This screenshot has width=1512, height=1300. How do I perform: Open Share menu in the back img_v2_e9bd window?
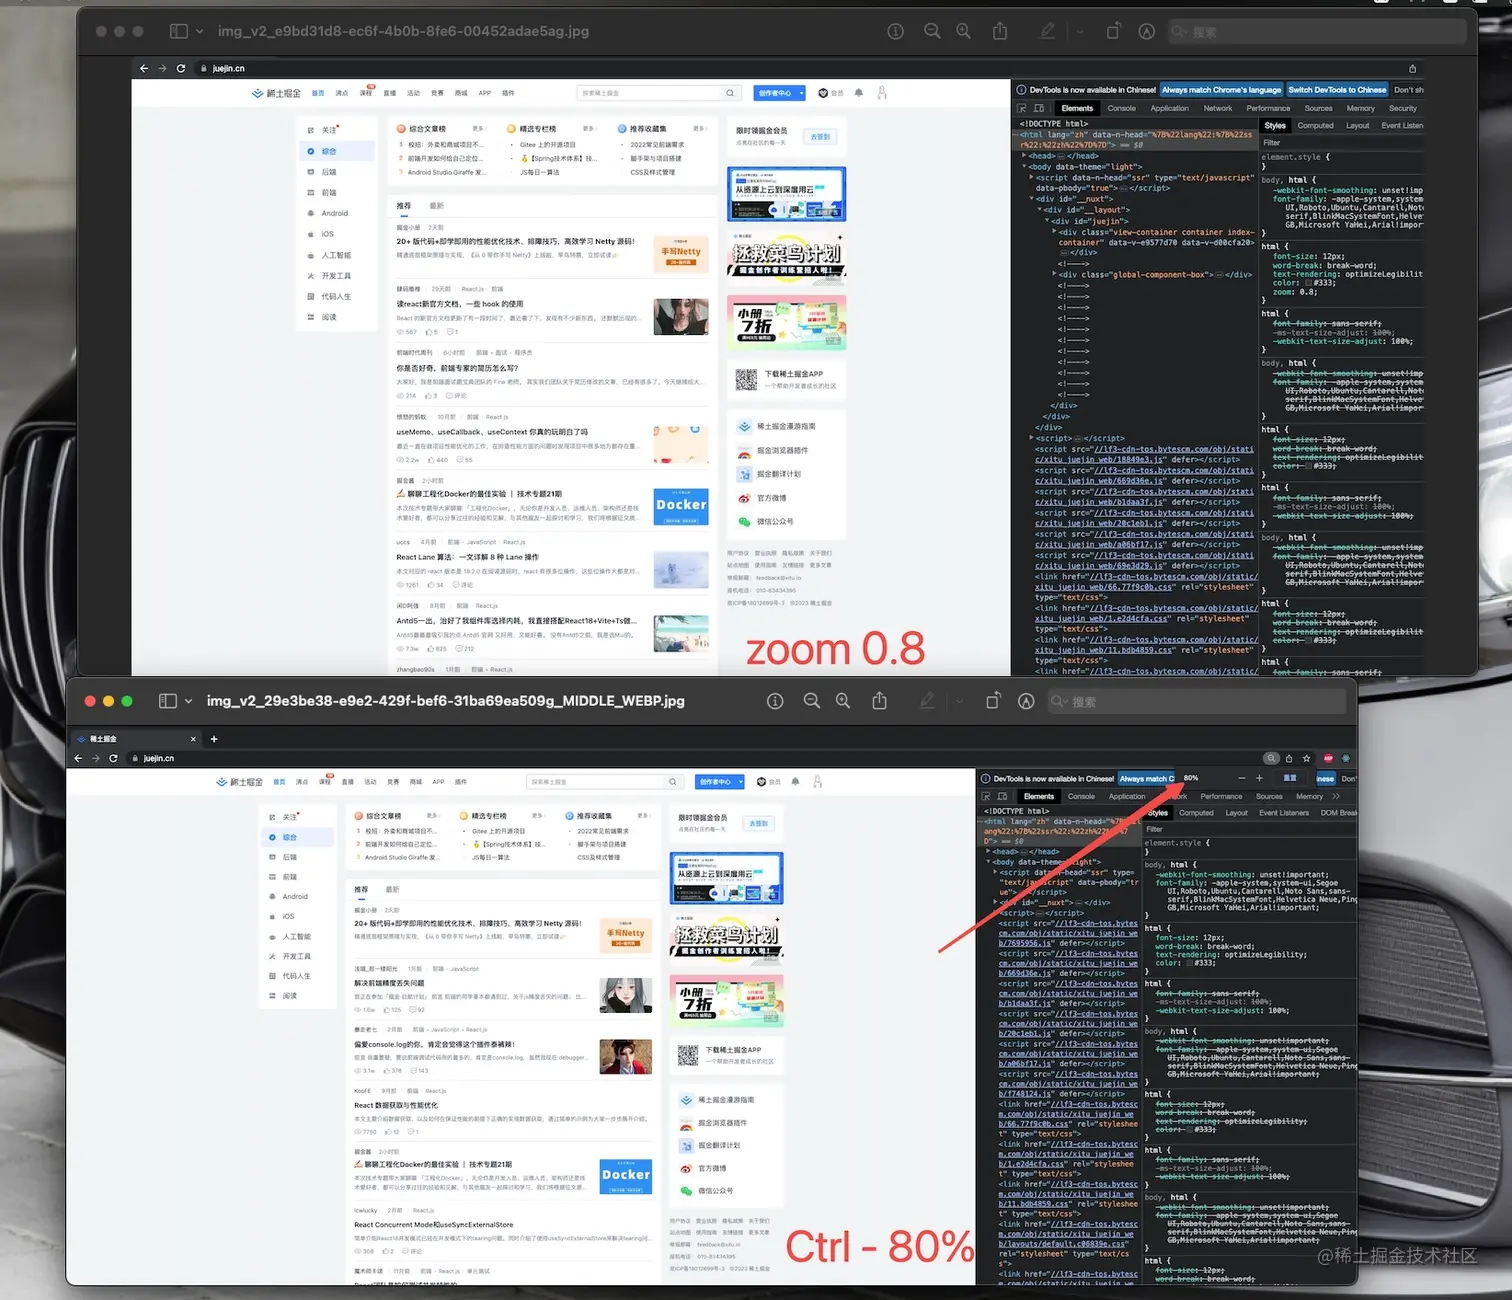coord(1000,31)
